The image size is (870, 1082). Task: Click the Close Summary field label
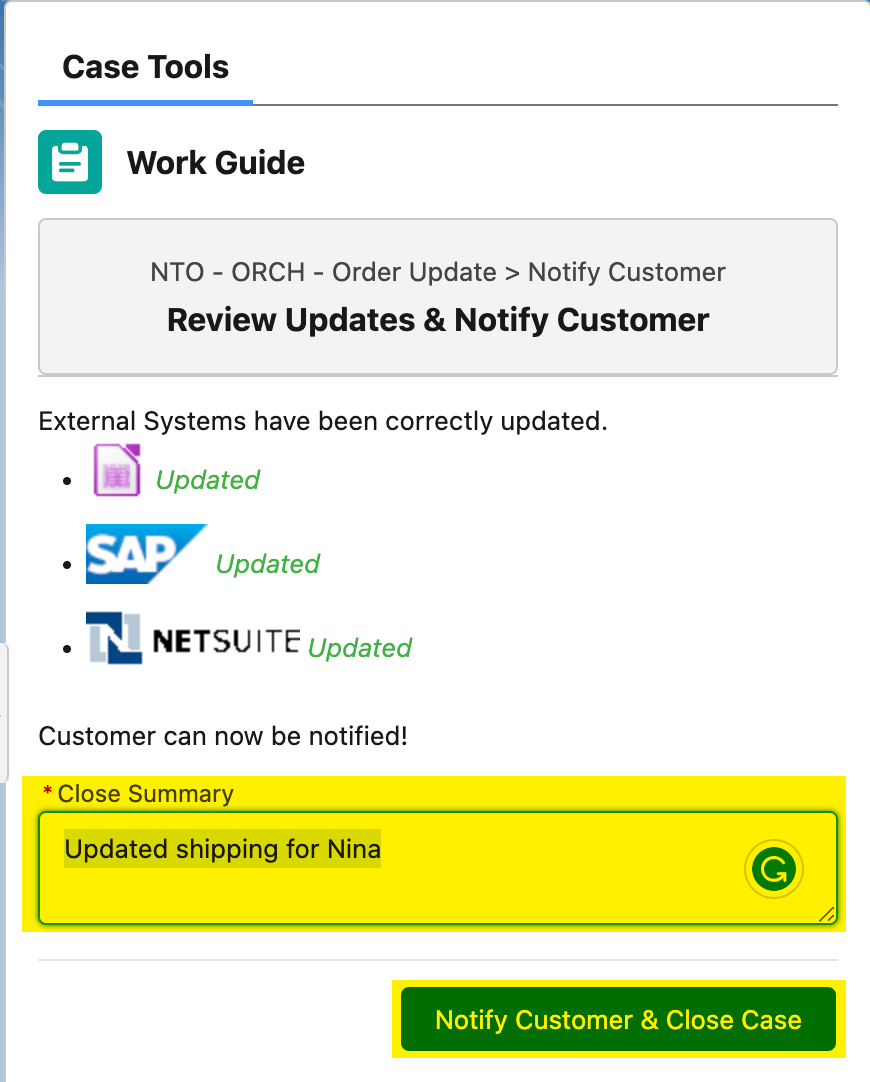(145, 794)
